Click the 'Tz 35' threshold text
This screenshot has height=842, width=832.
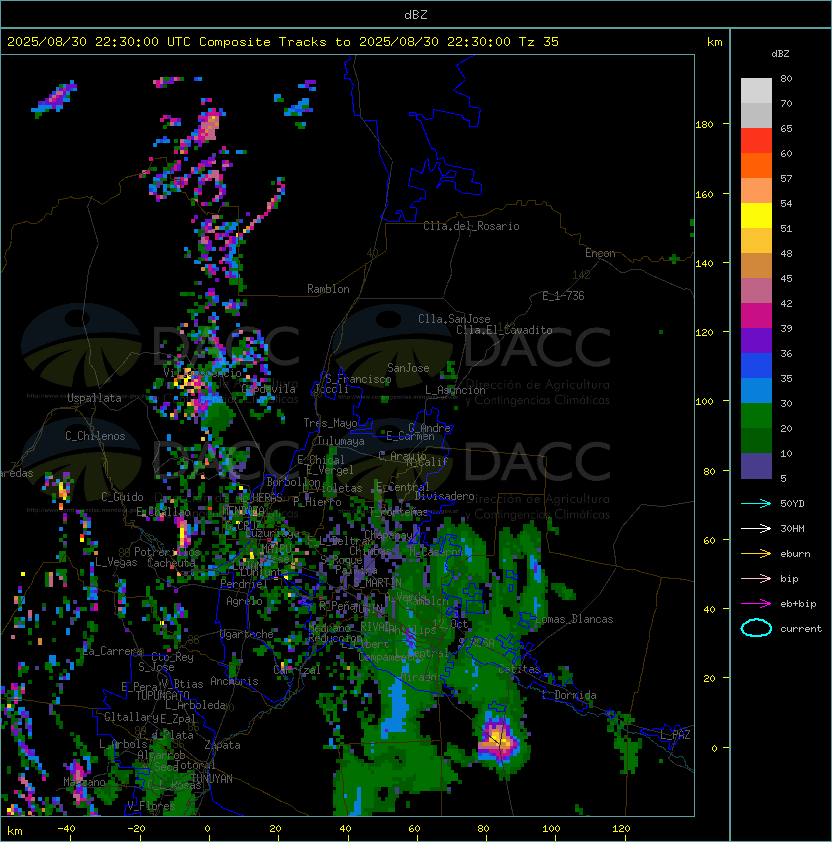click(539, 42)
